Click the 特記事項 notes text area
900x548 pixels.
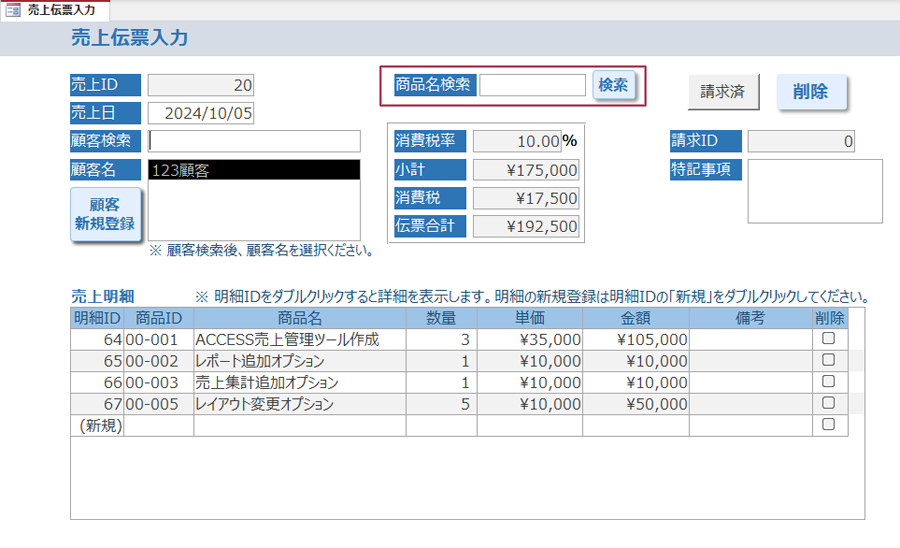[815, 191]
